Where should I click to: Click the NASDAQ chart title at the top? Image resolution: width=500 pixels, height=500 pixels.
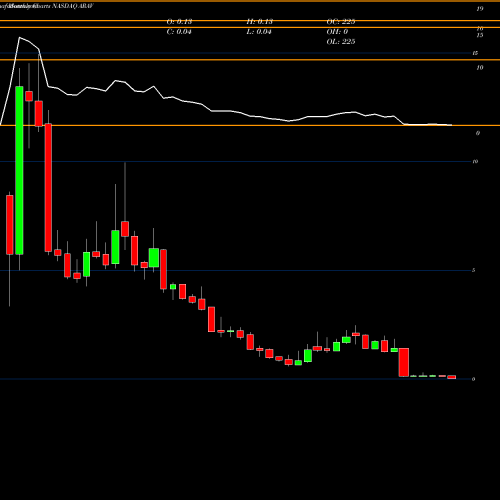click(47, 6)
